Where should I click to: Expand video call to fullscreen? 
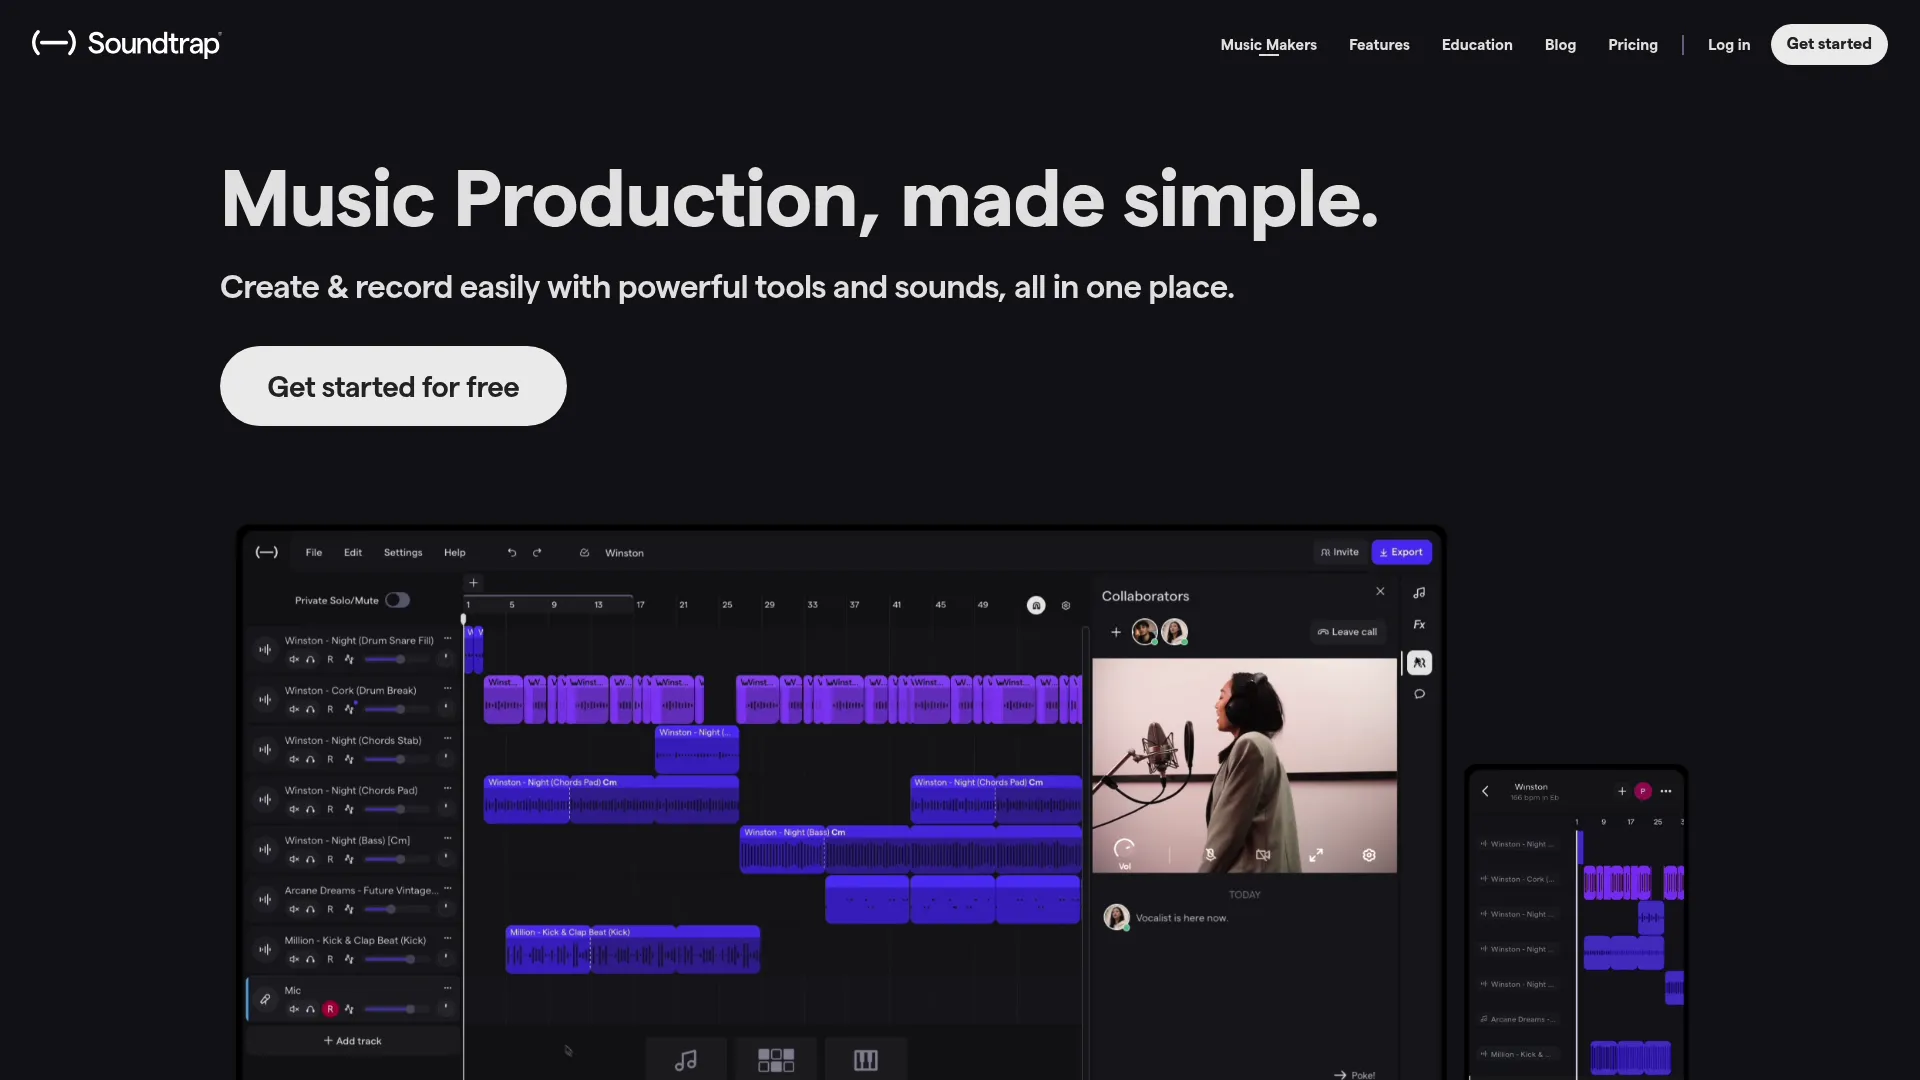click(1316, 855)
